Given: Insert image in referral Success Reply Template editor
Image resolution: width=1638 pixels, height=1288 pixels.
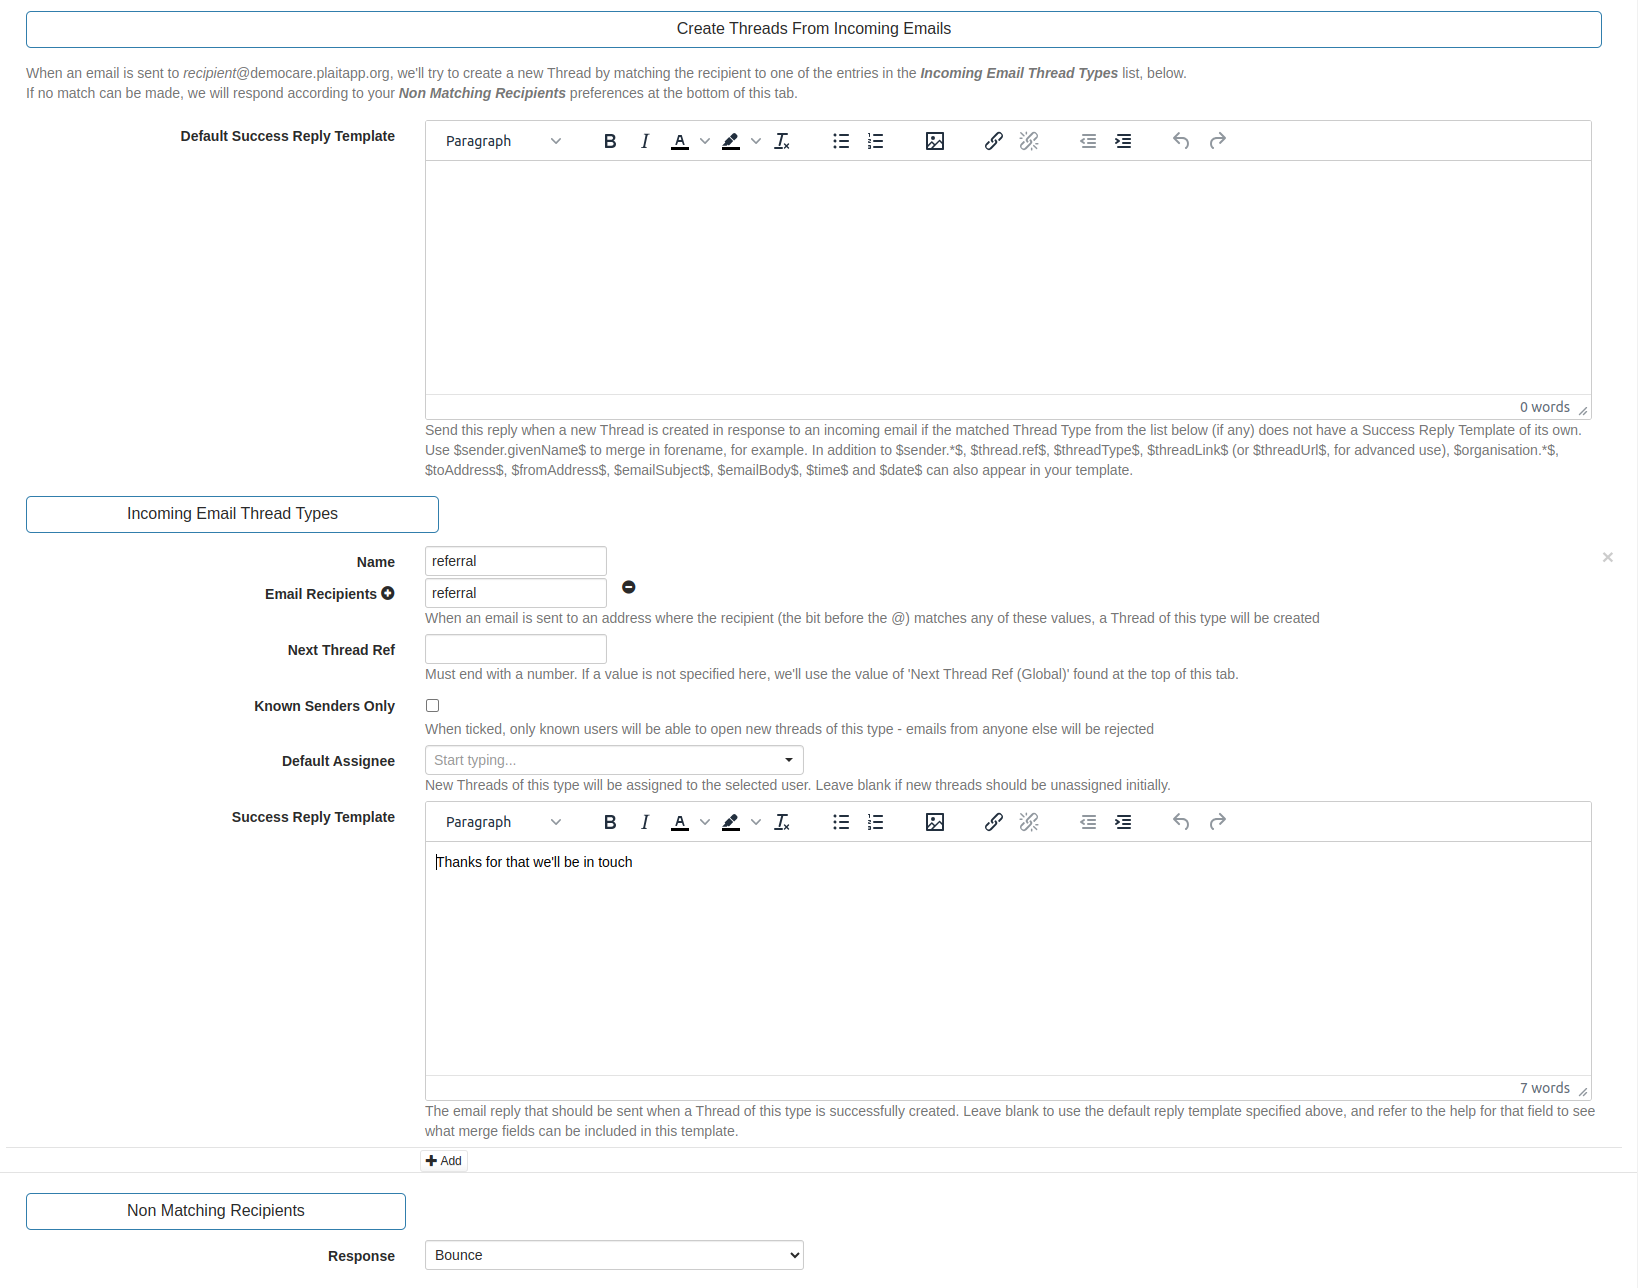Looking at the screenshot, I should pos(935,822).
